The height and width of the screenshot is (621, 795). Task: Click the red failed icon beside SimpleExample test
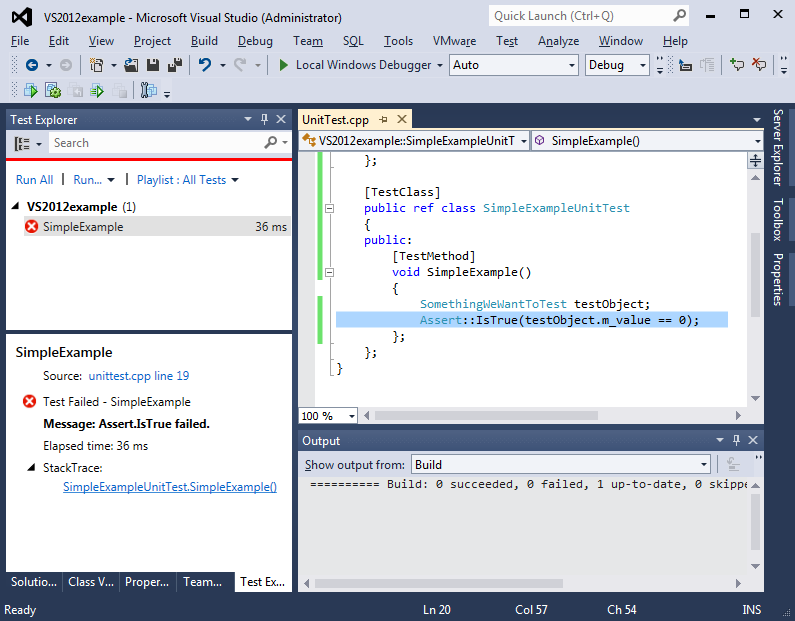point(31,227)
